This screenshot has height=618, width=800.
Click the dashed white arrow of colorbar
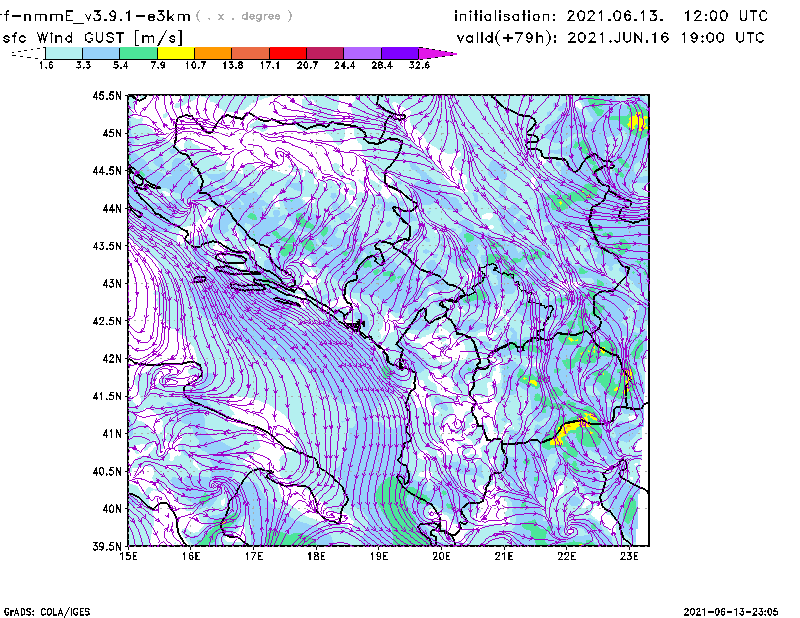tap(28, 53)
